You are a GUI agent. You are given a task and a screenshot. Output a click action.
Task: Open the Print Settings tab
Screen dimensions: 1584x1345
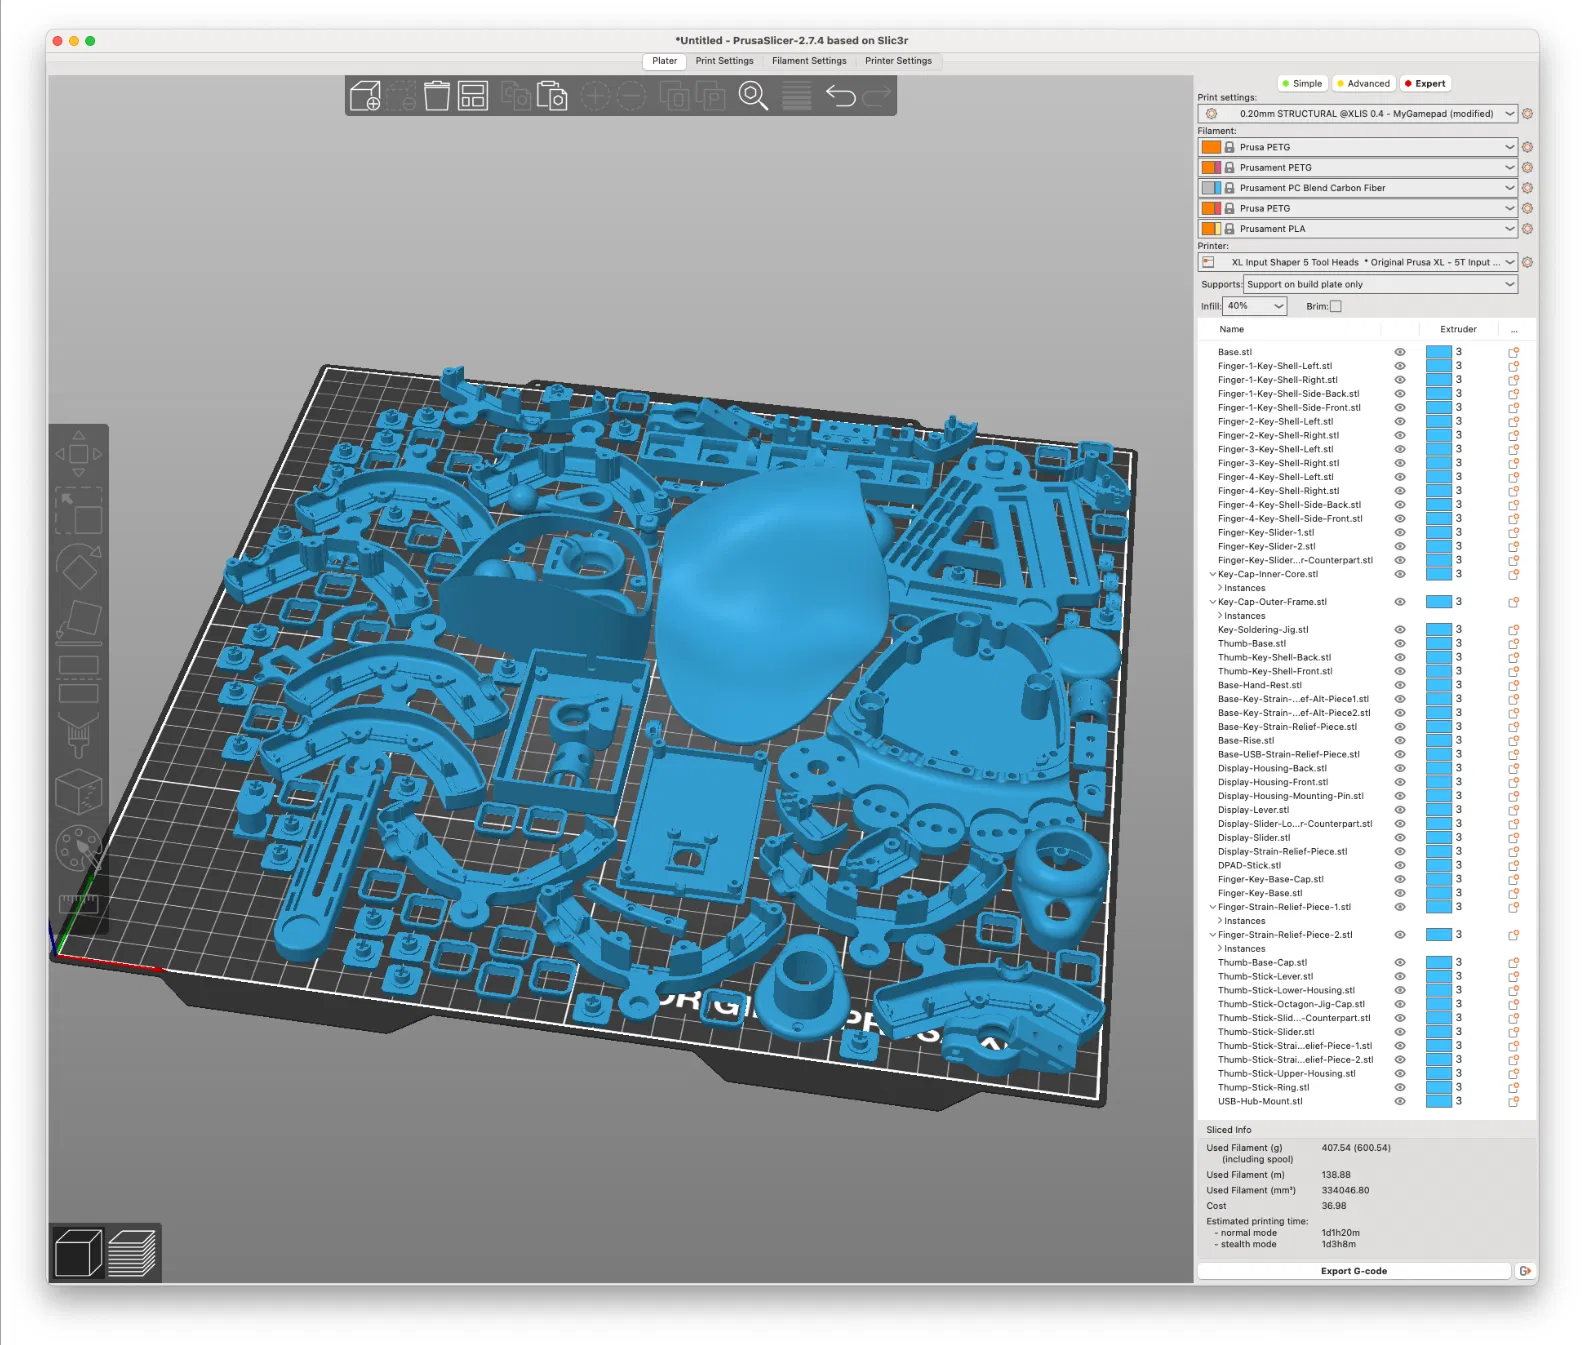click(725, 61)
